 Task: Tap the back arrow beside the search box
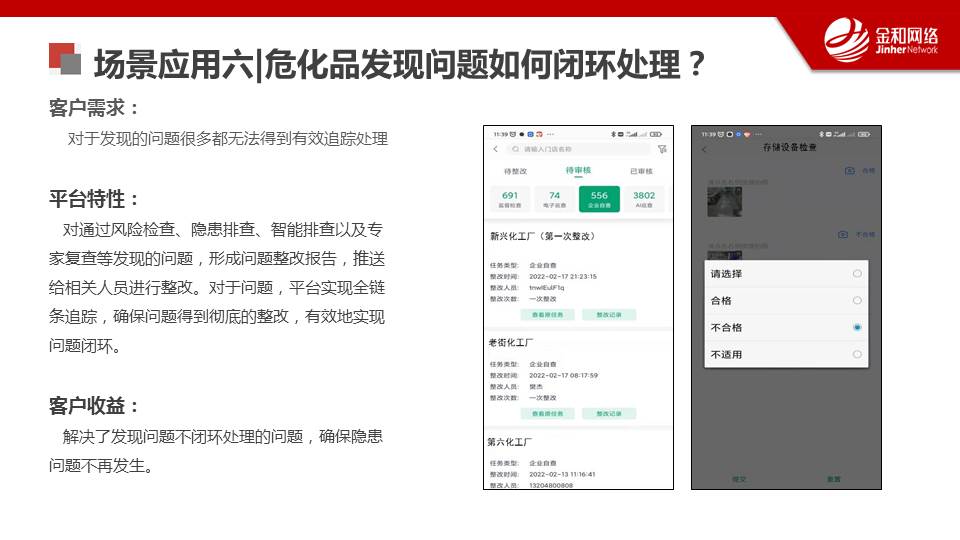495,149
